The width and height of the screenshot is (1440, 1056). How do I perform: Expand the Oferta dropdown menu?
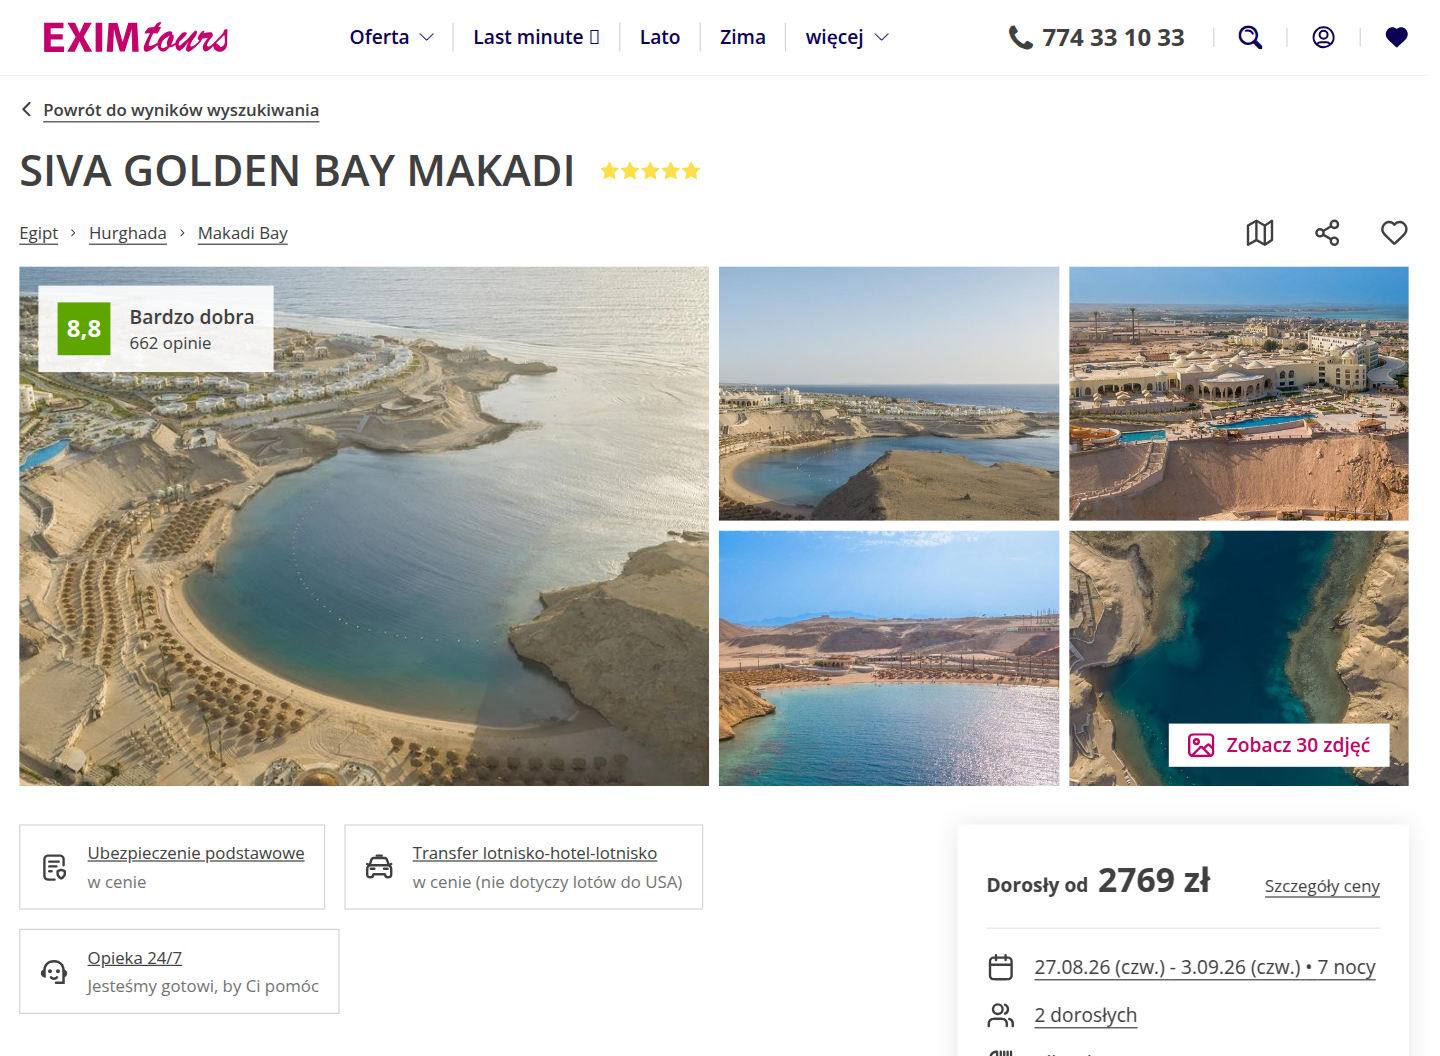click(391, 37)
